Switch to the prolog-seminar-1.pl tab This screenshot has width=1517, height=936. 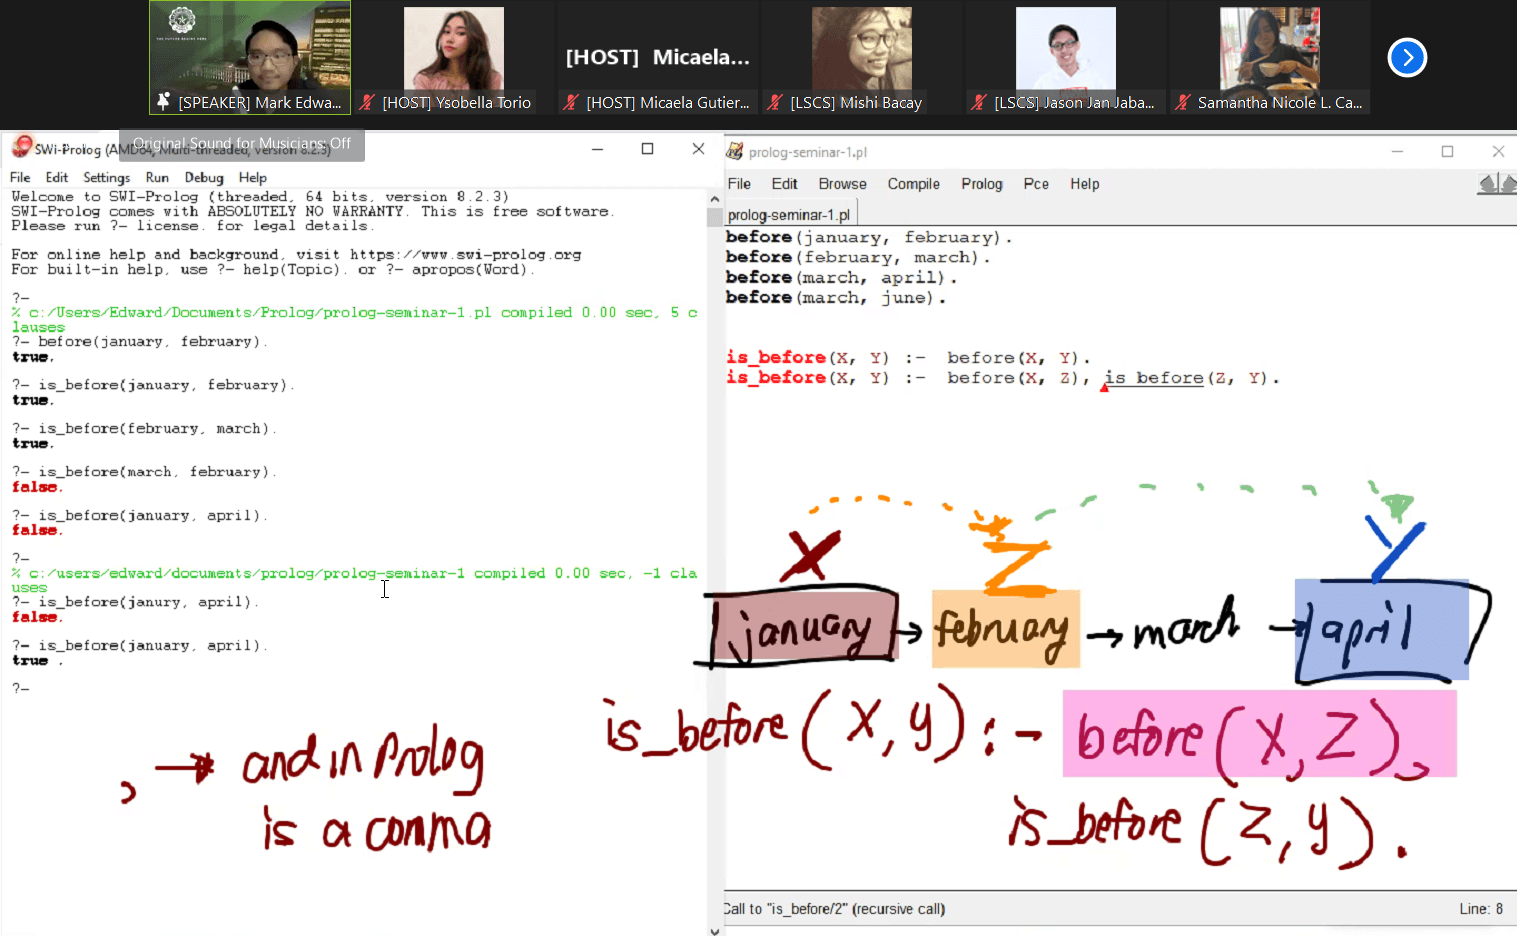point(789,212)
